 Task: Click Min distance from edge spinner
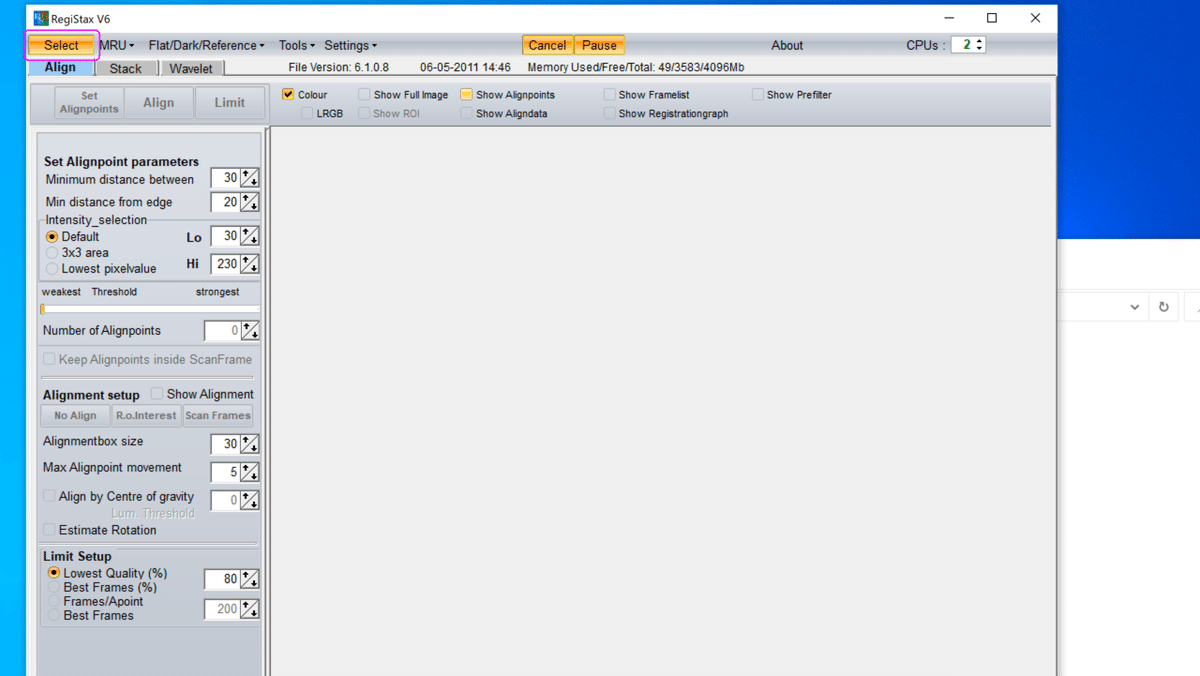pos(250,202)
